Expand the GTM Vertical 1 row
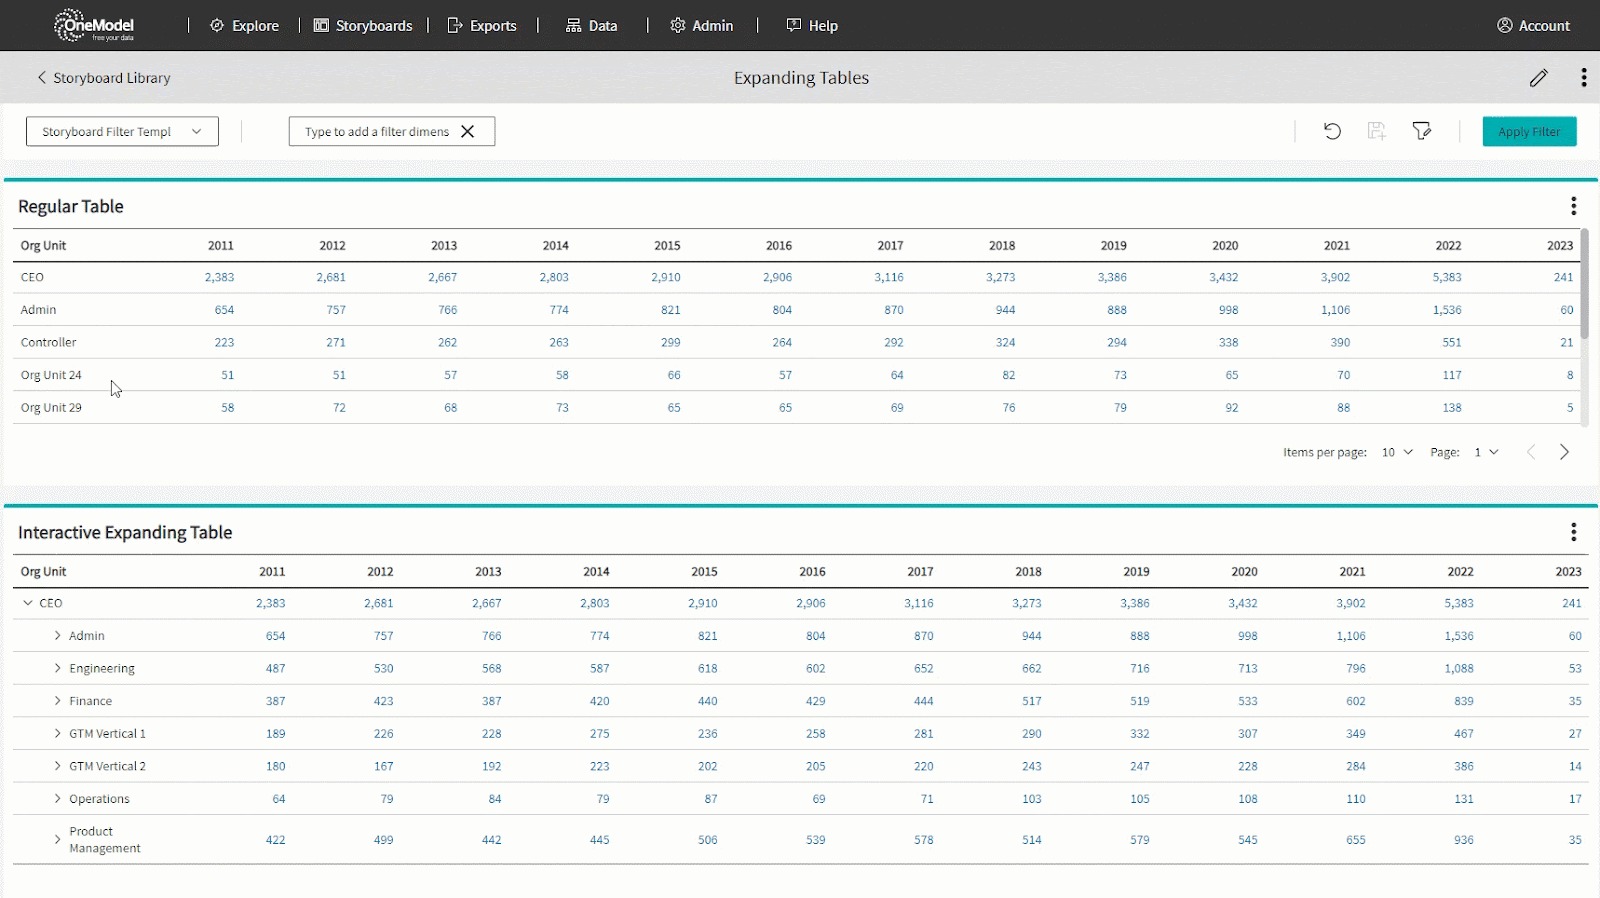The height and width of the screenshot is (898, 1600). point(57,734)
